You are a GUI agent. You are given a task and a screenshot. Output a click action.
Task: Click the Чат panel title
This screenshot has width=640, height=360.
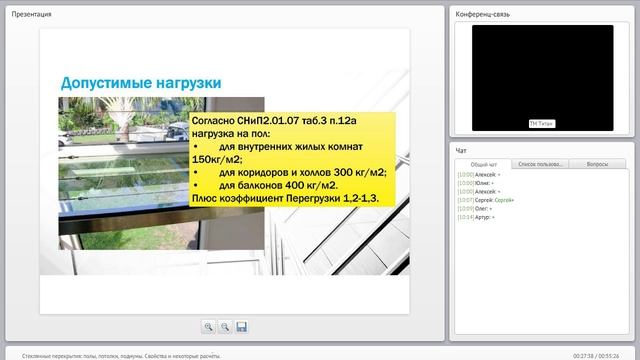(461, 151)
